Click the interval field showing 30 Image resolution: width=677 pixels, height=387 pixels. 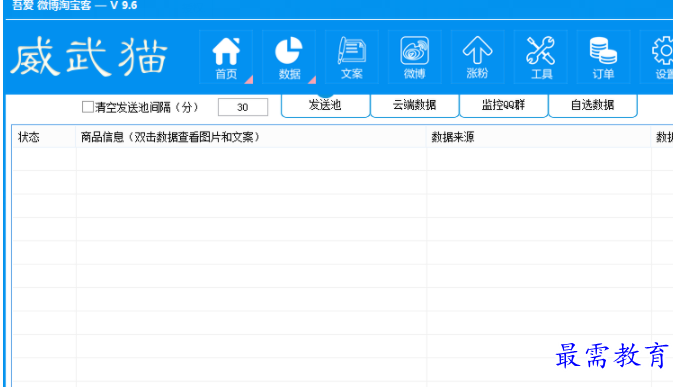tap(243, 107)
